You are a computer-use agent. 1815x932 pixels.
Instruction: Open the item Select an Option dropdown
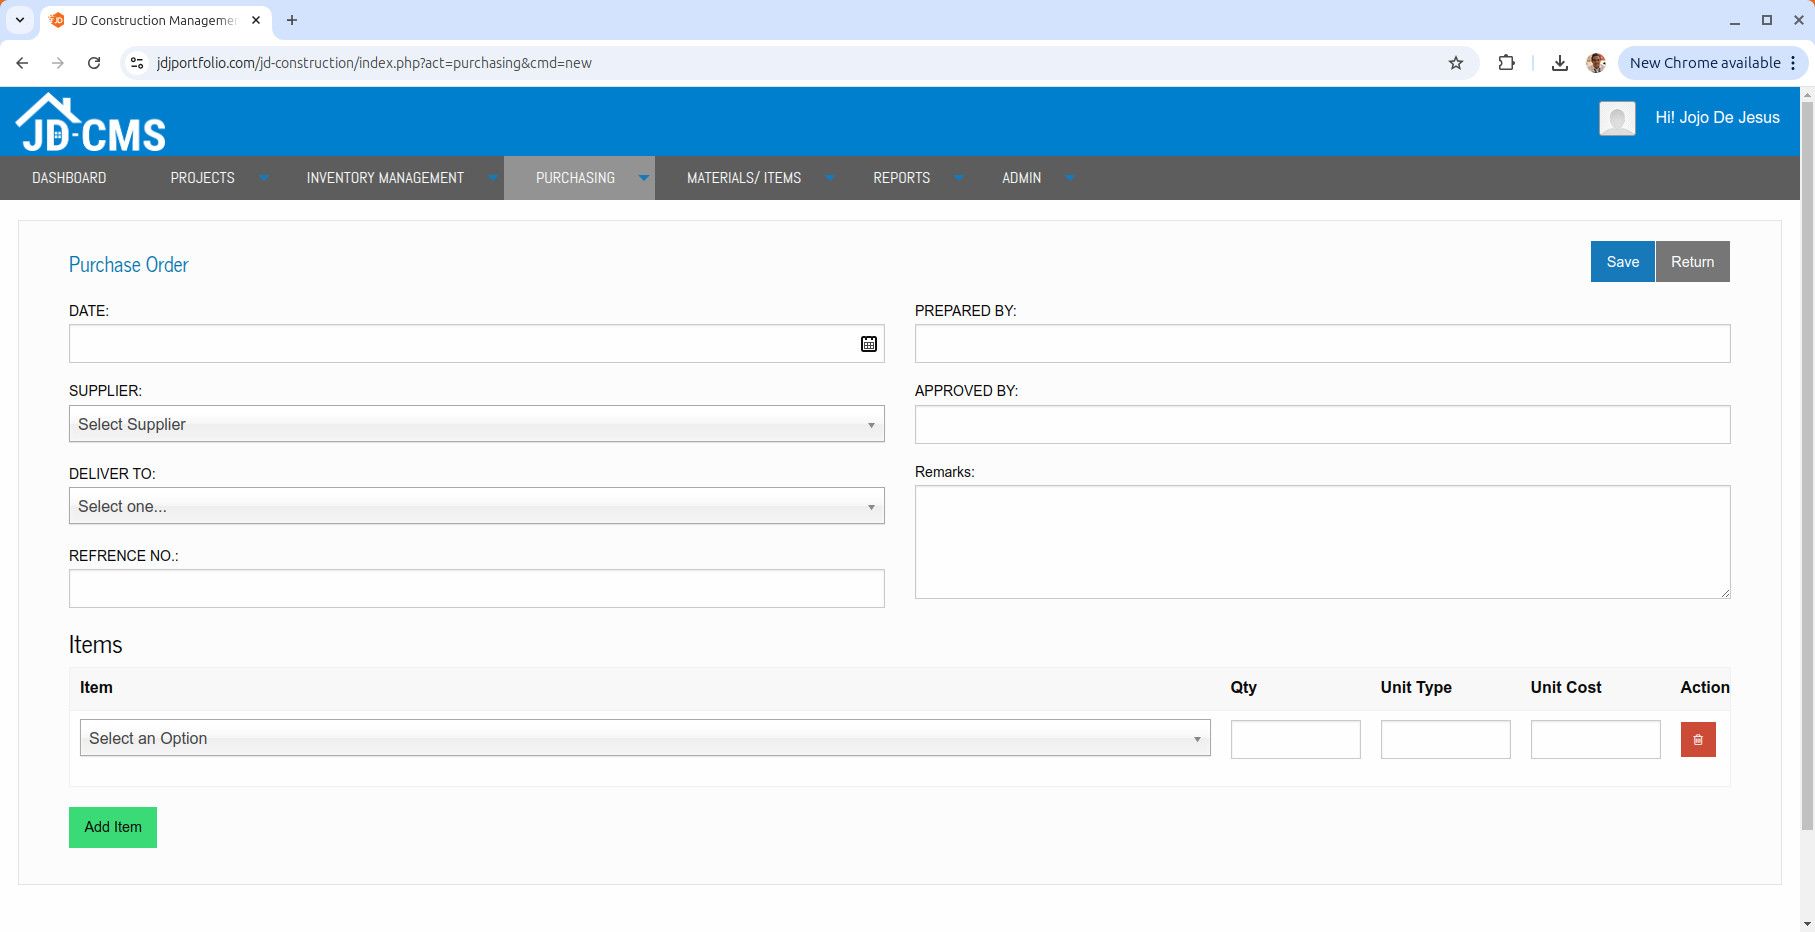coord(644,738)
